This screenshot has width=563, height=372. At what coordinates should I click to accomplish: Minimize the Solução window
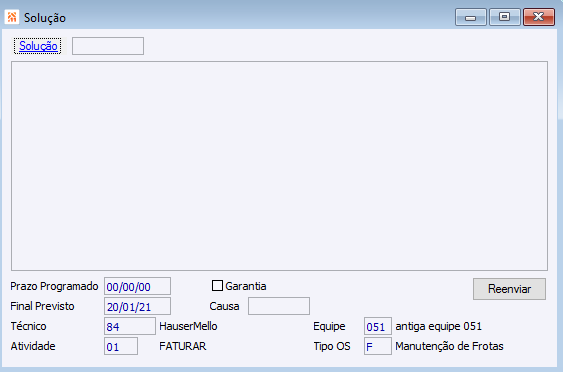[471, 17]
